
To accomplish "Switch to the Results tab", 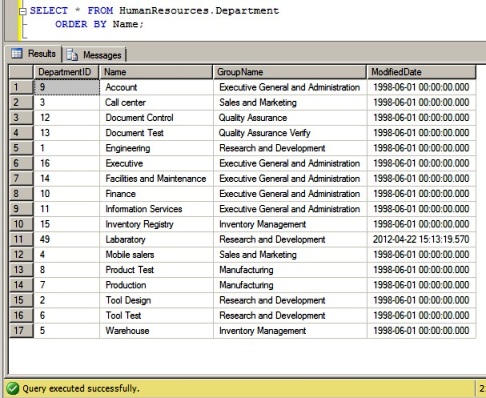I will (34, 53).
